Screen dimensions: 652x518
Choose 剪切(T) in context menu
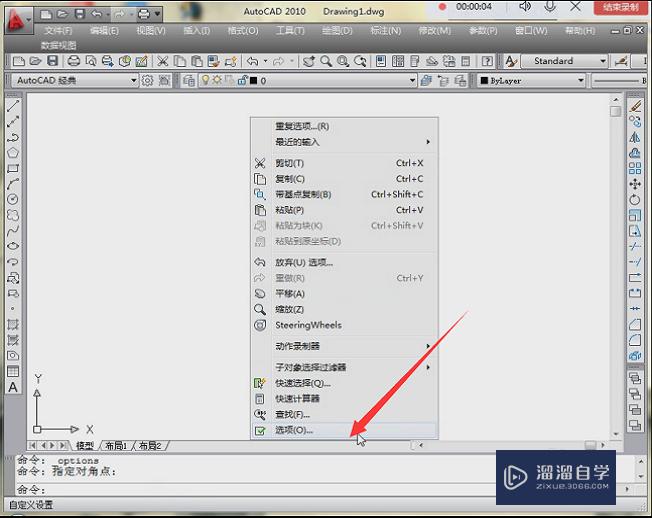[345, 163]
